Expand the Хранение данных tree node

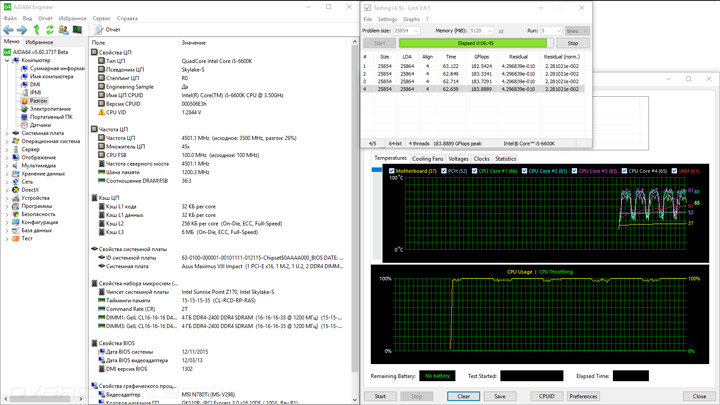[x=7, y=174]
